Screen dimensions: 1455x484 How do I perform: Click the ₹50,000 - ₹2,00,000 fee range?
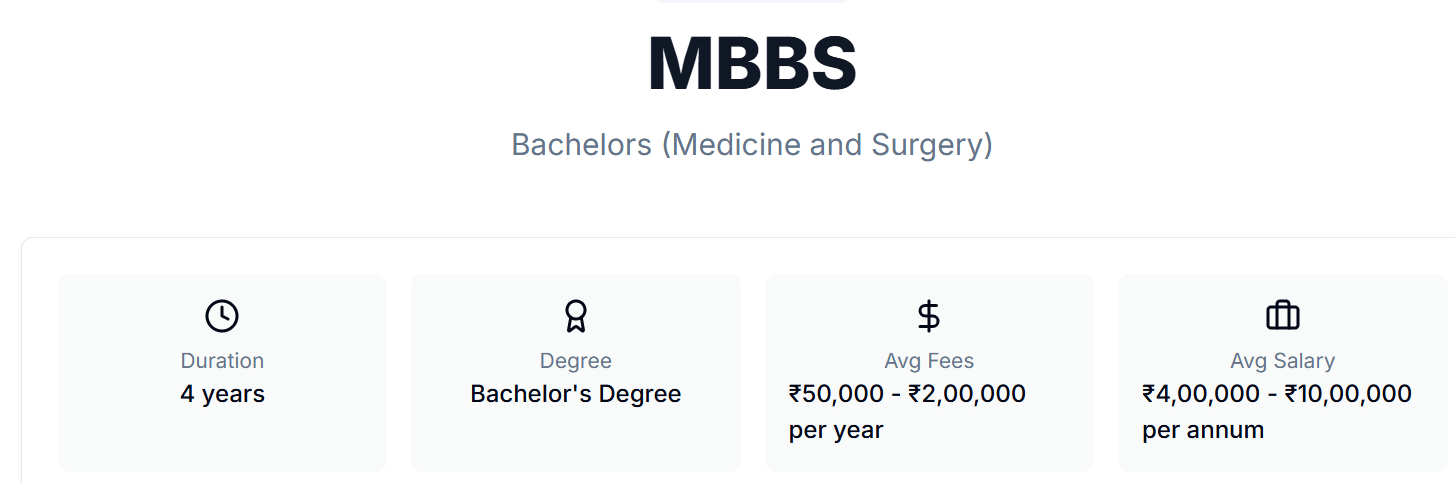tap(907, 394)
